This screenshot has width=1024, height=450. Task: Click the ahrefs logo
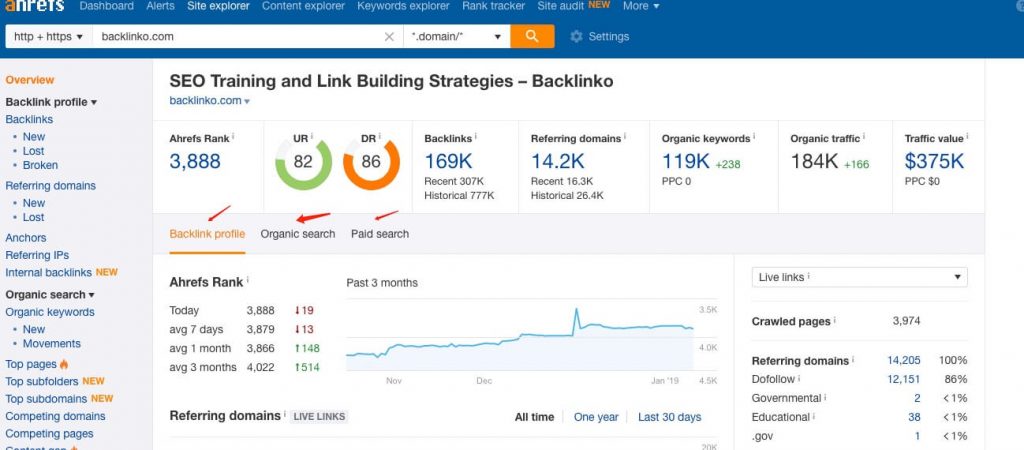pyautogui.click(x=34, y=6)
